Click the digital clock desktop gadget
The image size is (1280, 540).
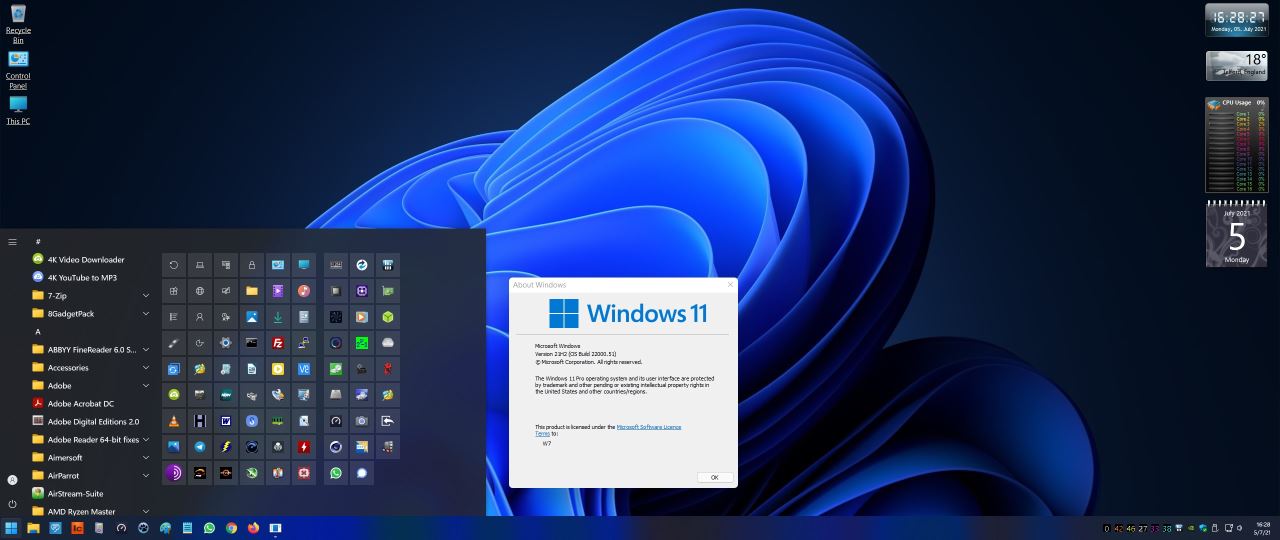(x=1236, y=20)
